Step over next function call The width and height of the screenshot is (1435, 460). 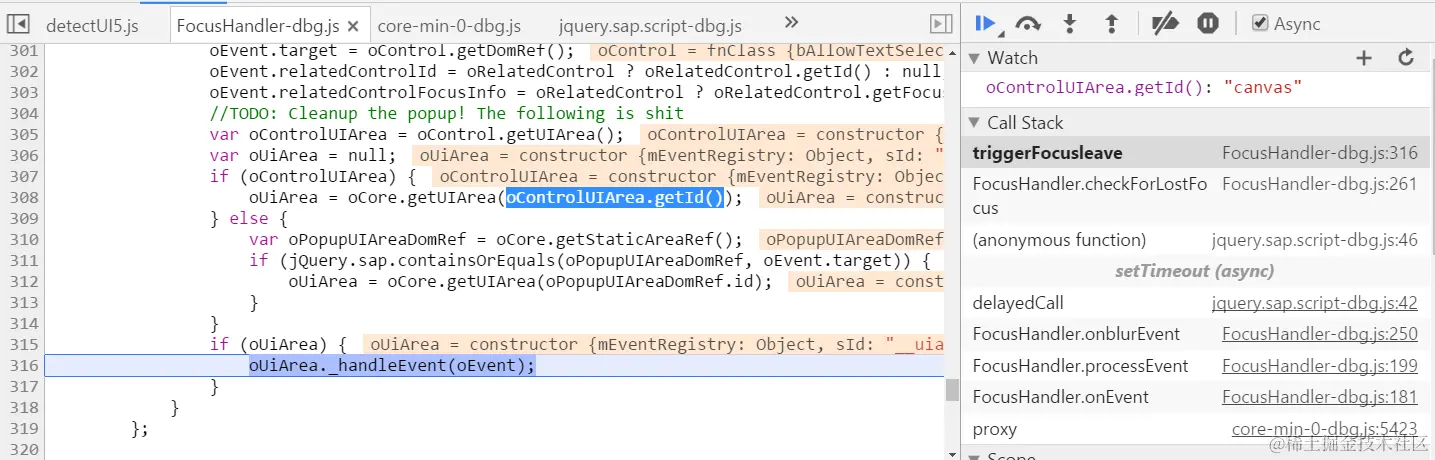point(1028,24)
